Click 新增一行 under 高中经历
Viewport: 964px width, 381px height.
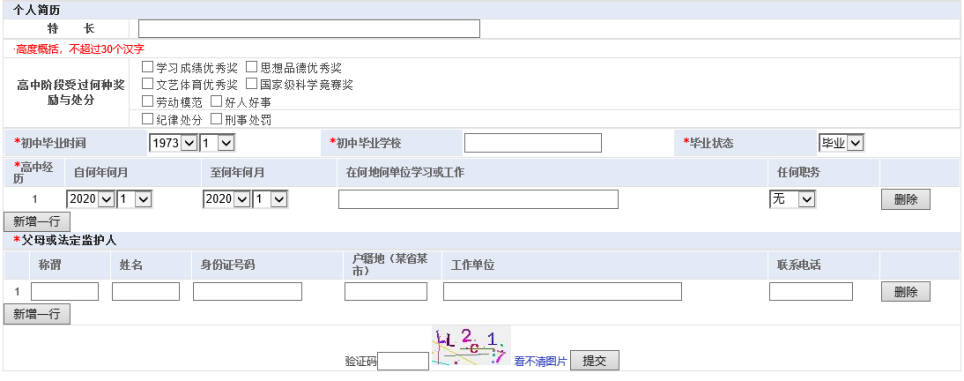pyautogui.click(x=37, y=222)
